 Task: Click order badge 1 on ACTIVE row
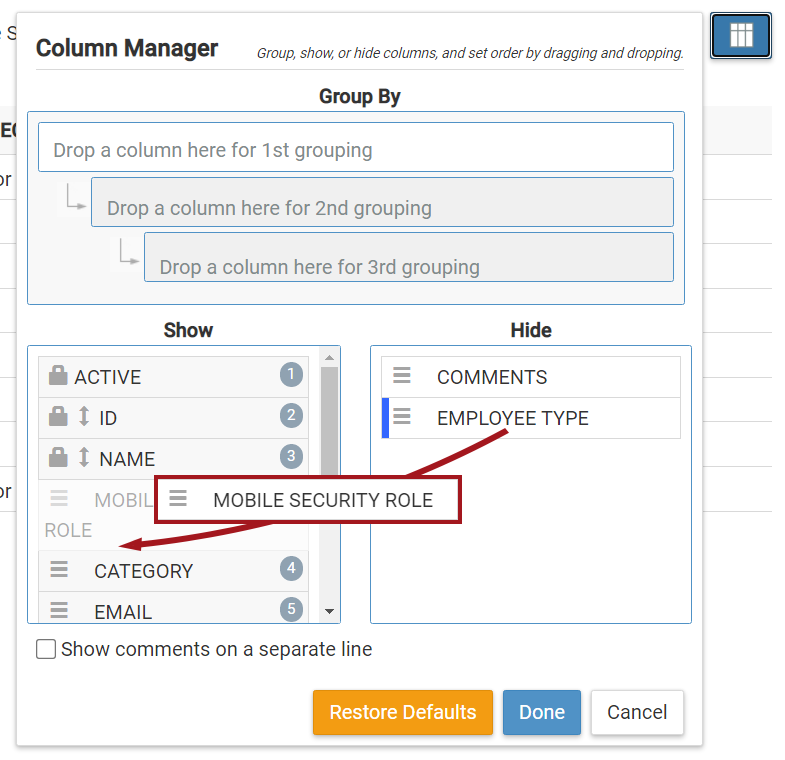291,374
